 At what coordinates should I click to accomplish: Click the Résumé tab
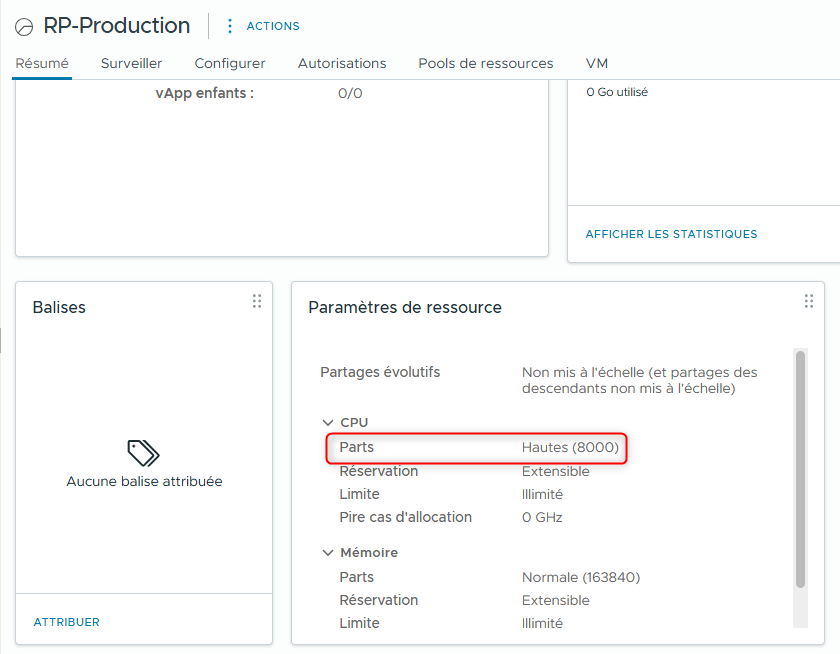(41, 63)
